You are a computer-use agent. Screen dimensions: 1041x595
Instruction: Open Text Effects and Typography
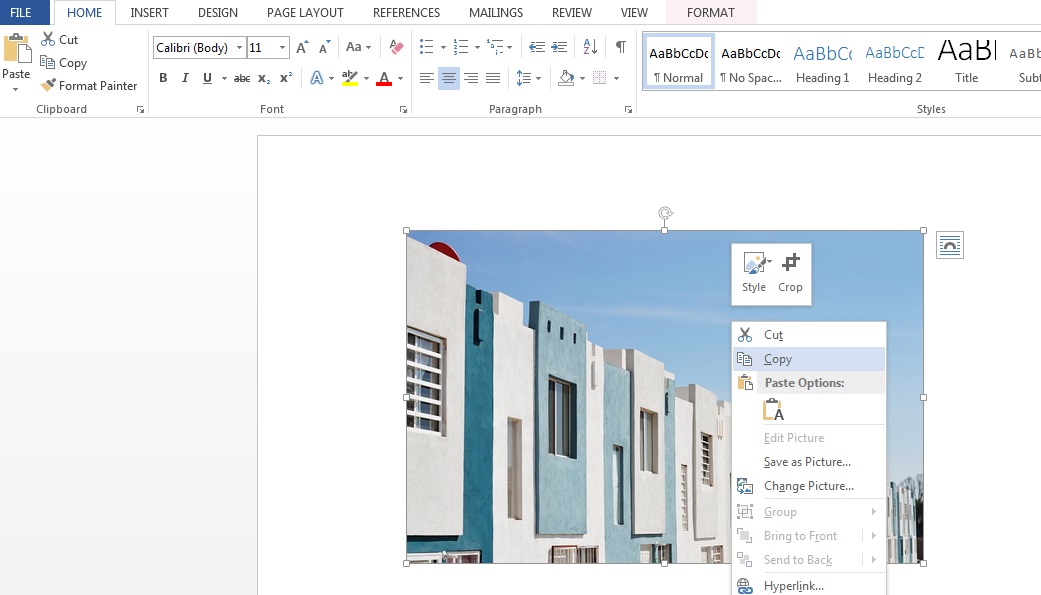317,78
